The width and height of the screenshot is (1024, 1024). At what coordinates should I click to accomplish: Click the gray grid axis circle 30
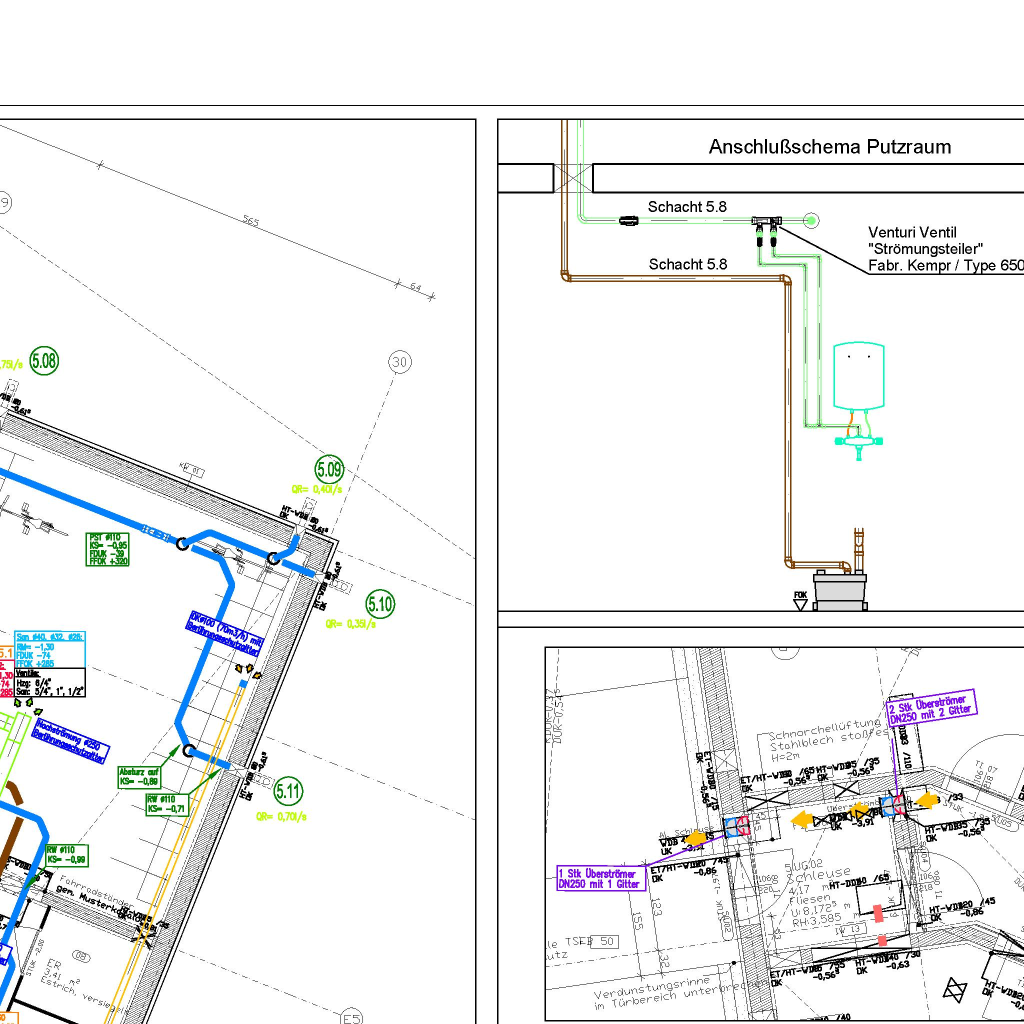coord(400,362)
